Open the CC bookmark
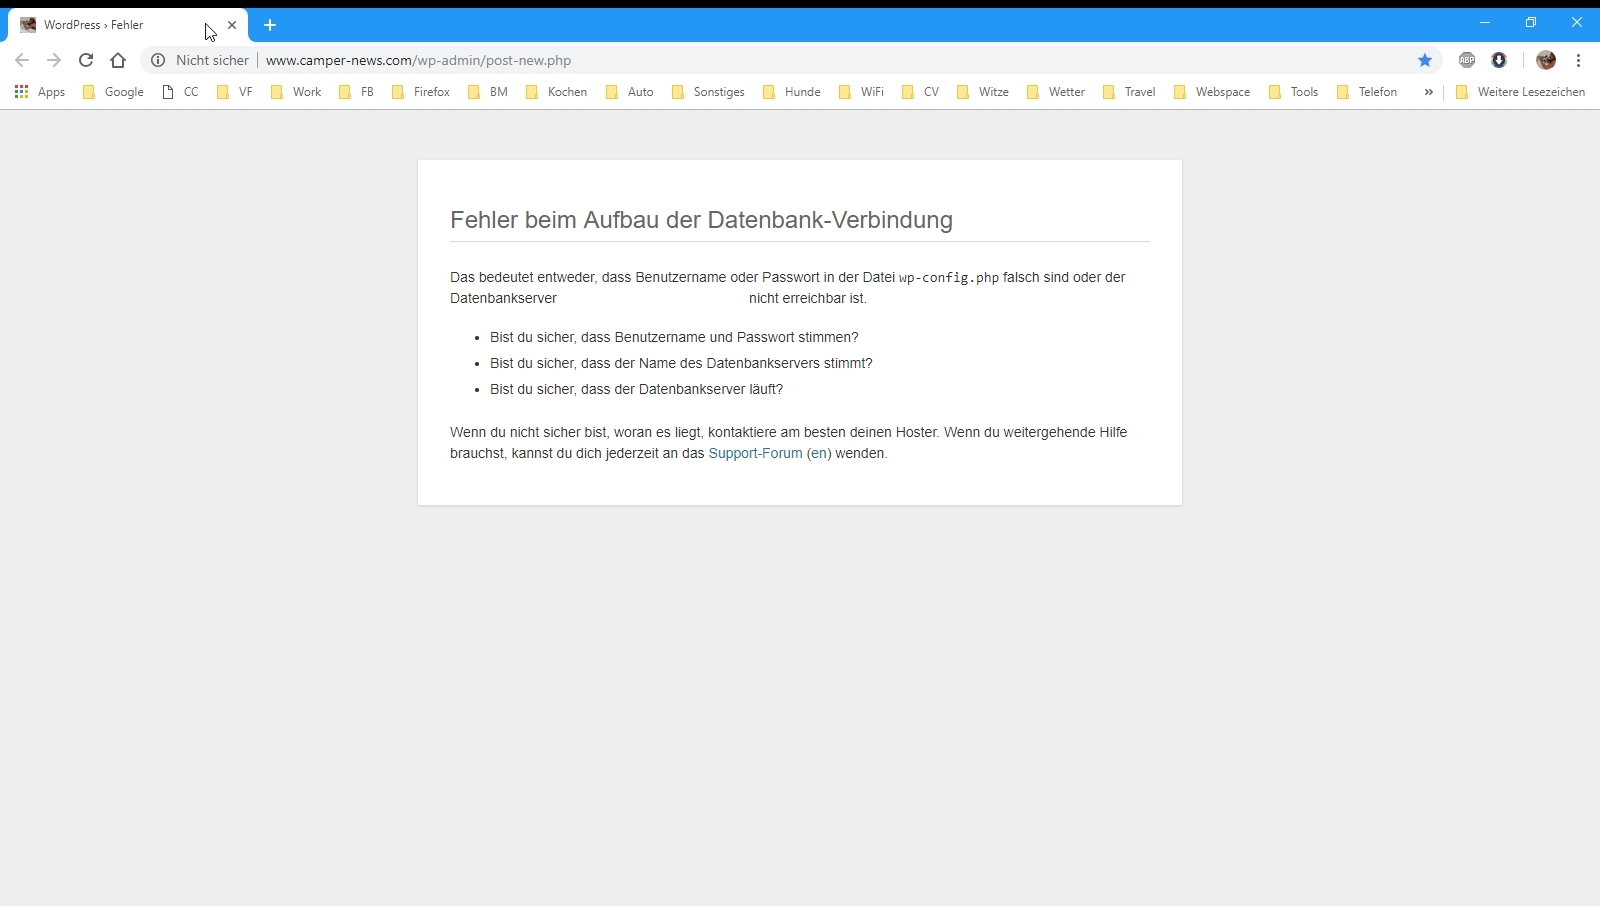Viewport: 1600px width, 906px height. point(180,92)
